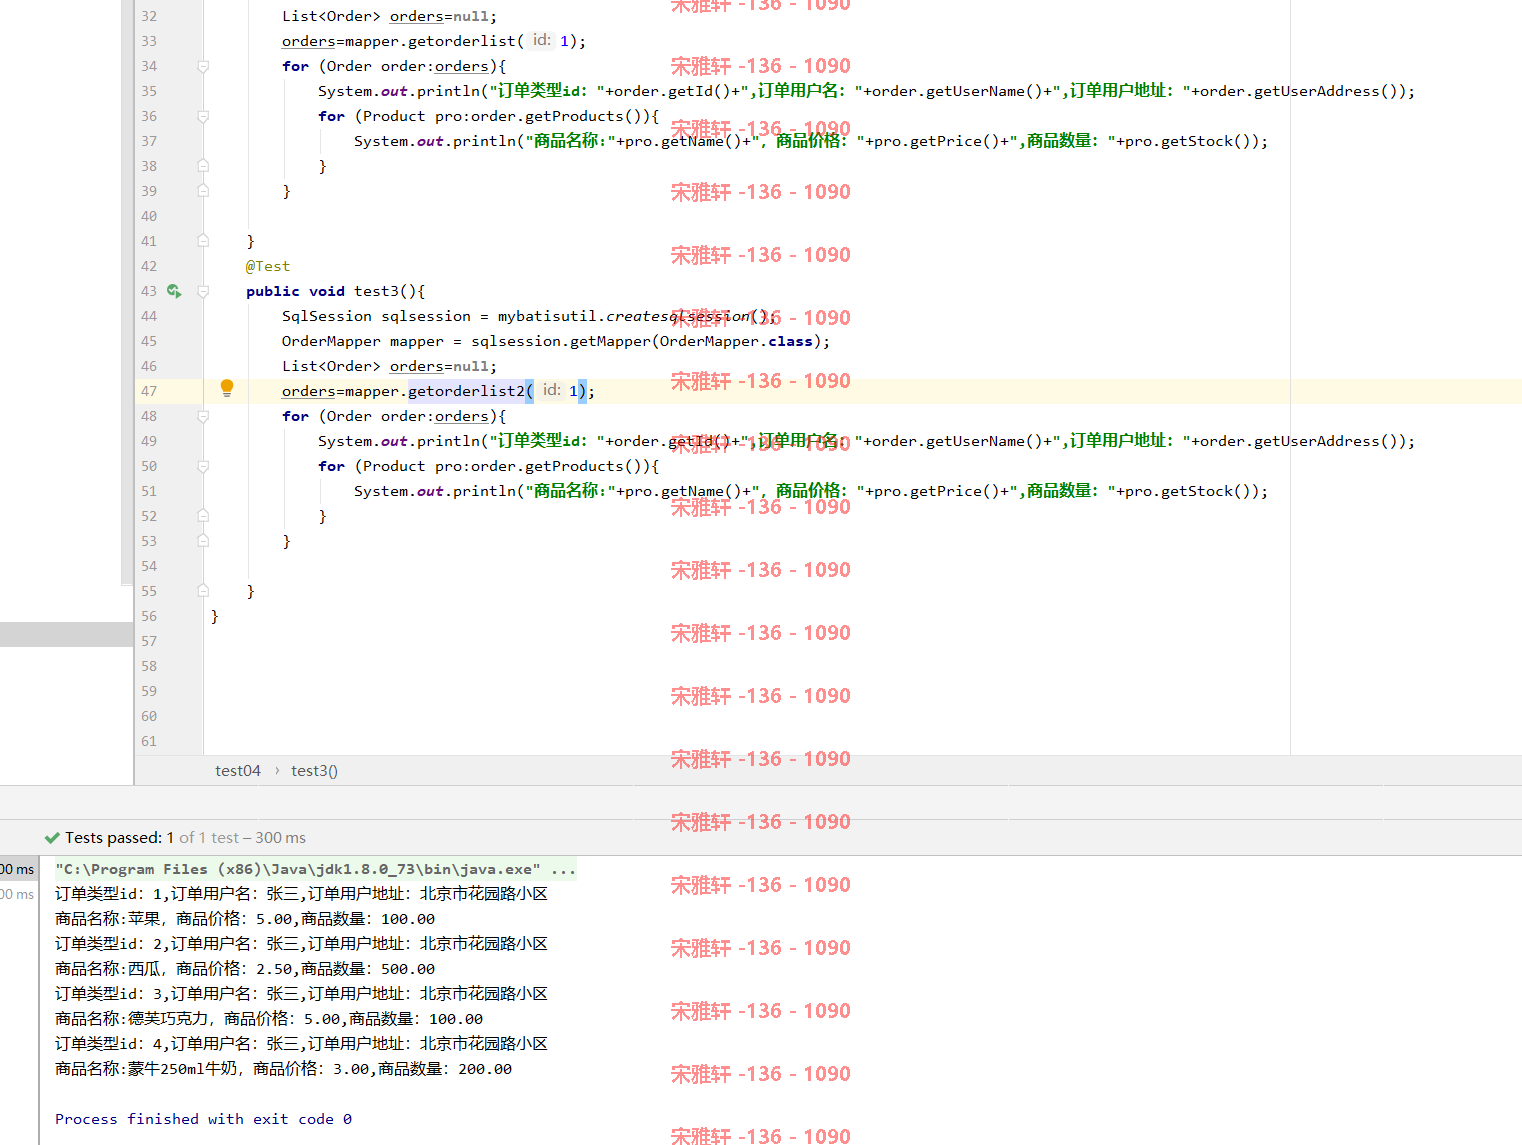Toggle fold marker at line 39 closing brace
Screen dimensions: 1522x1145
[203, 191]
